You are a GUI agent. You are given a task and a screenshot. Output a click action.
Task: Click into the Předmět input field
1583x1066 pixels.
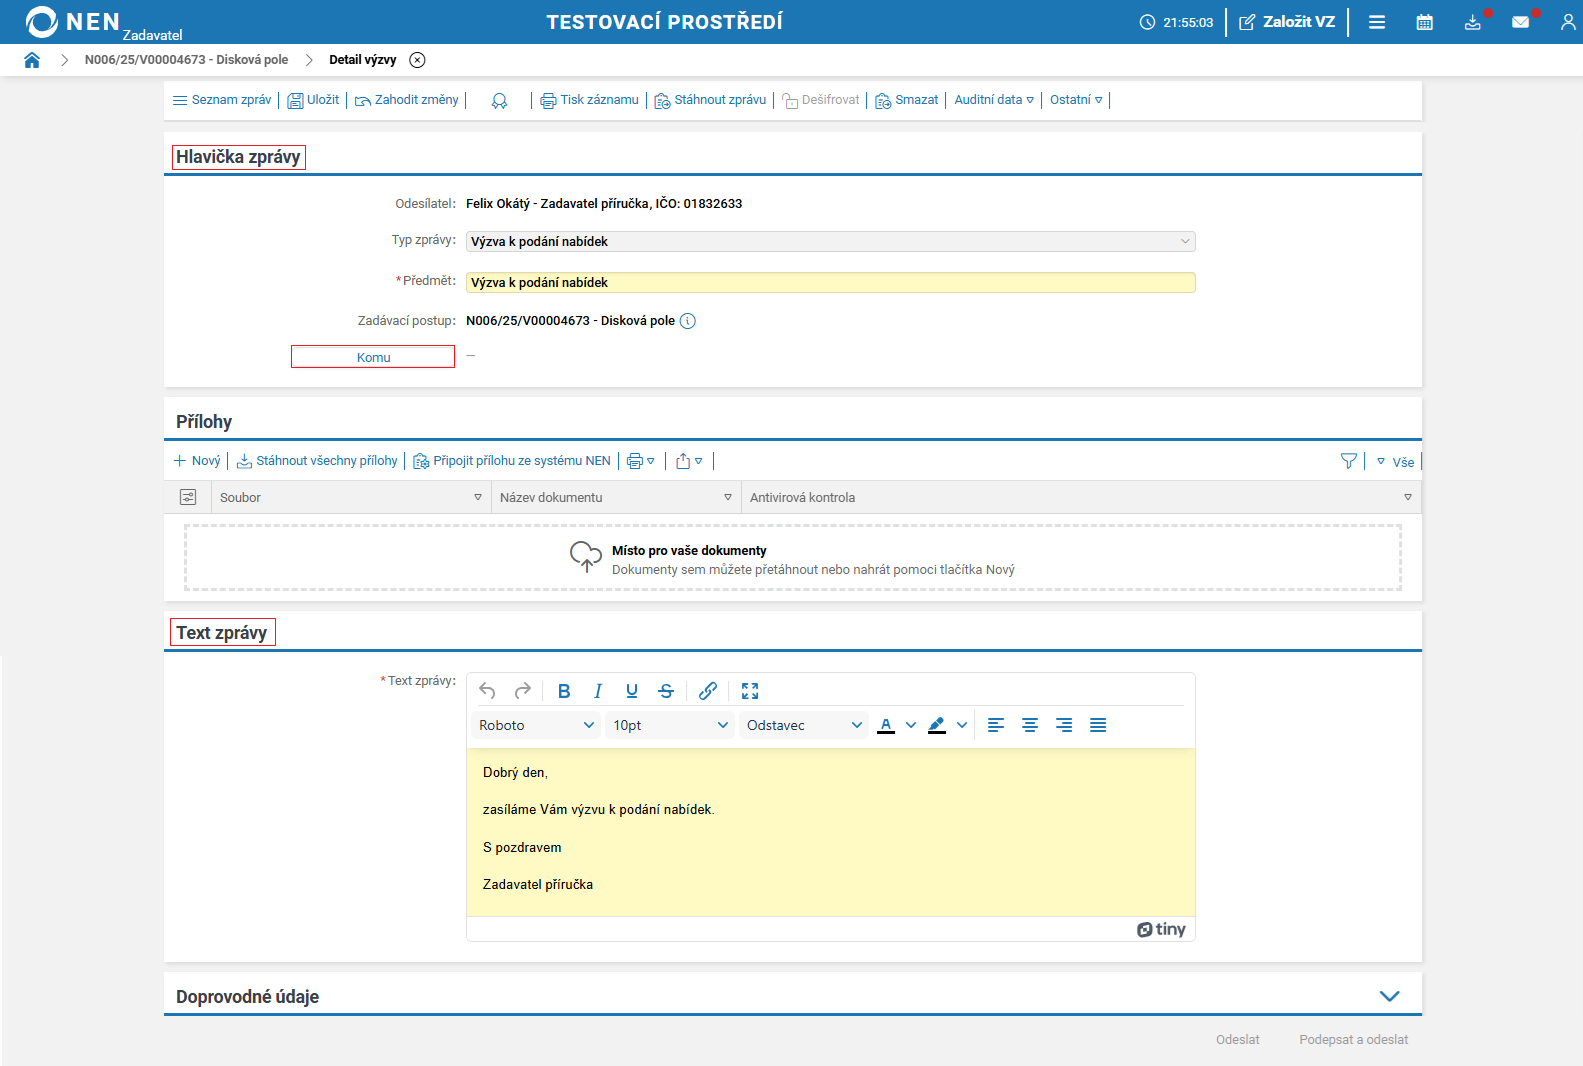point(830,283)
